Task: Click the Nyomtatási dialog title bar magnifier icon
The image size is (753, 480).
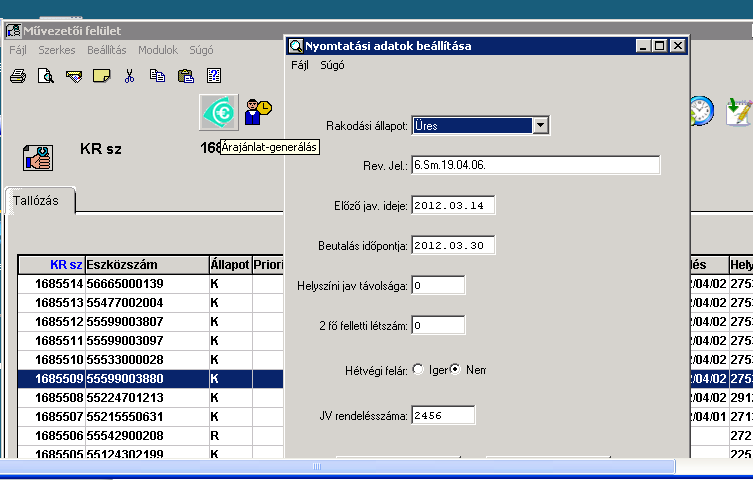Action: pos(296,46)
